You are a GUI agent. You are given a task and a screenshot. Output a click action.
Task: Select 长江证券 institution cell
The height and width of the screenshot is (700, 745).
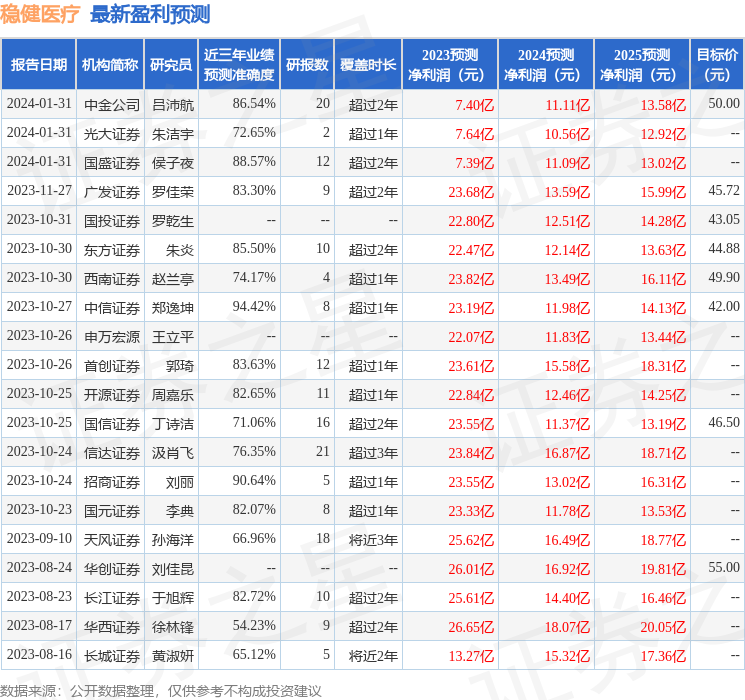tap(112, 597)
